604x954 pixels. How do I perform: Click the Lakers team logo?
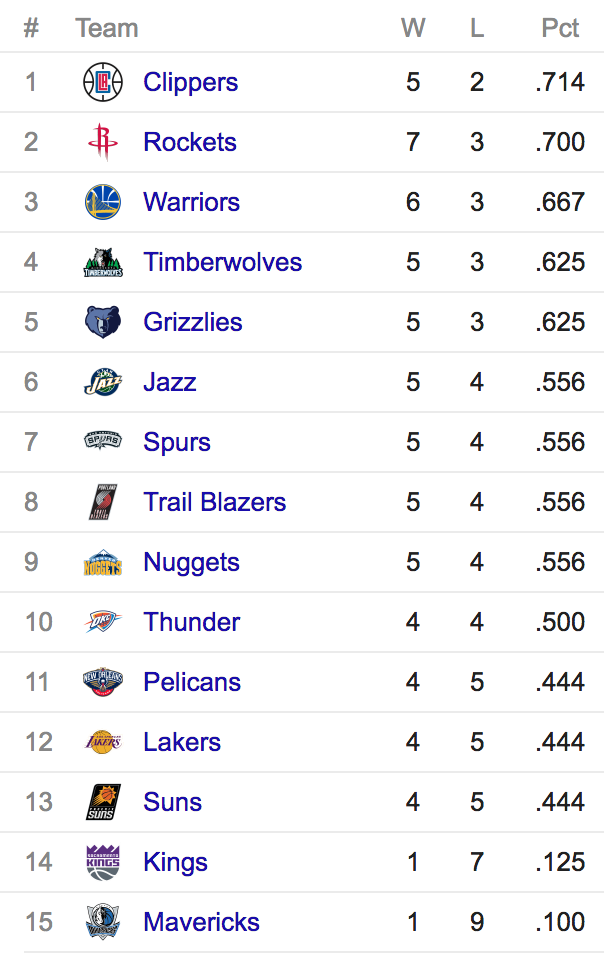(103, 742)
